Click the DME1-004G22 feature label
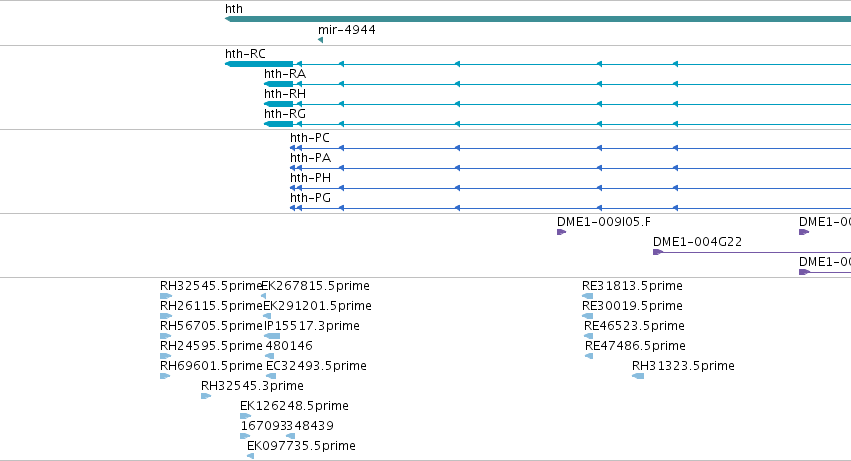The width and height of the screenshot is (851, 461). coord(697,242)
